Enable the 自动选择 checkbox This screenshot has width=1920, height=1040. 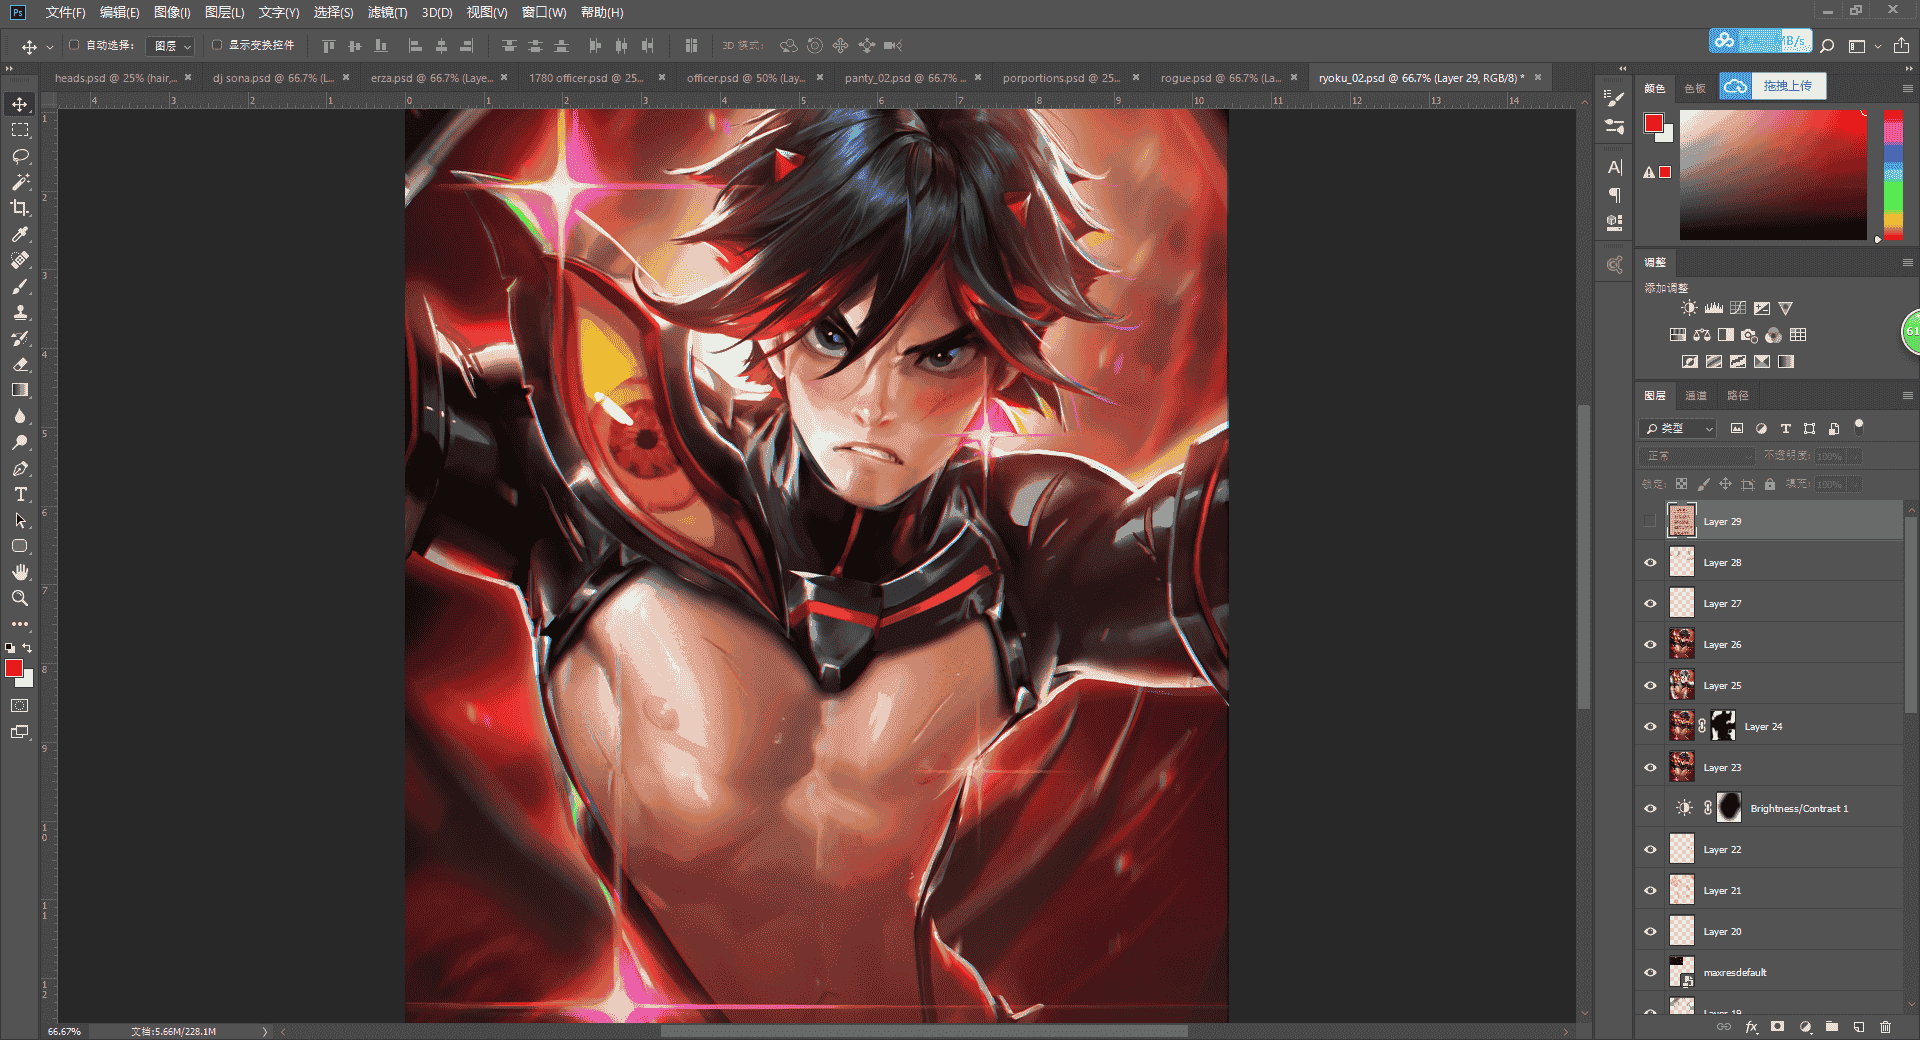tap(74, 45)
